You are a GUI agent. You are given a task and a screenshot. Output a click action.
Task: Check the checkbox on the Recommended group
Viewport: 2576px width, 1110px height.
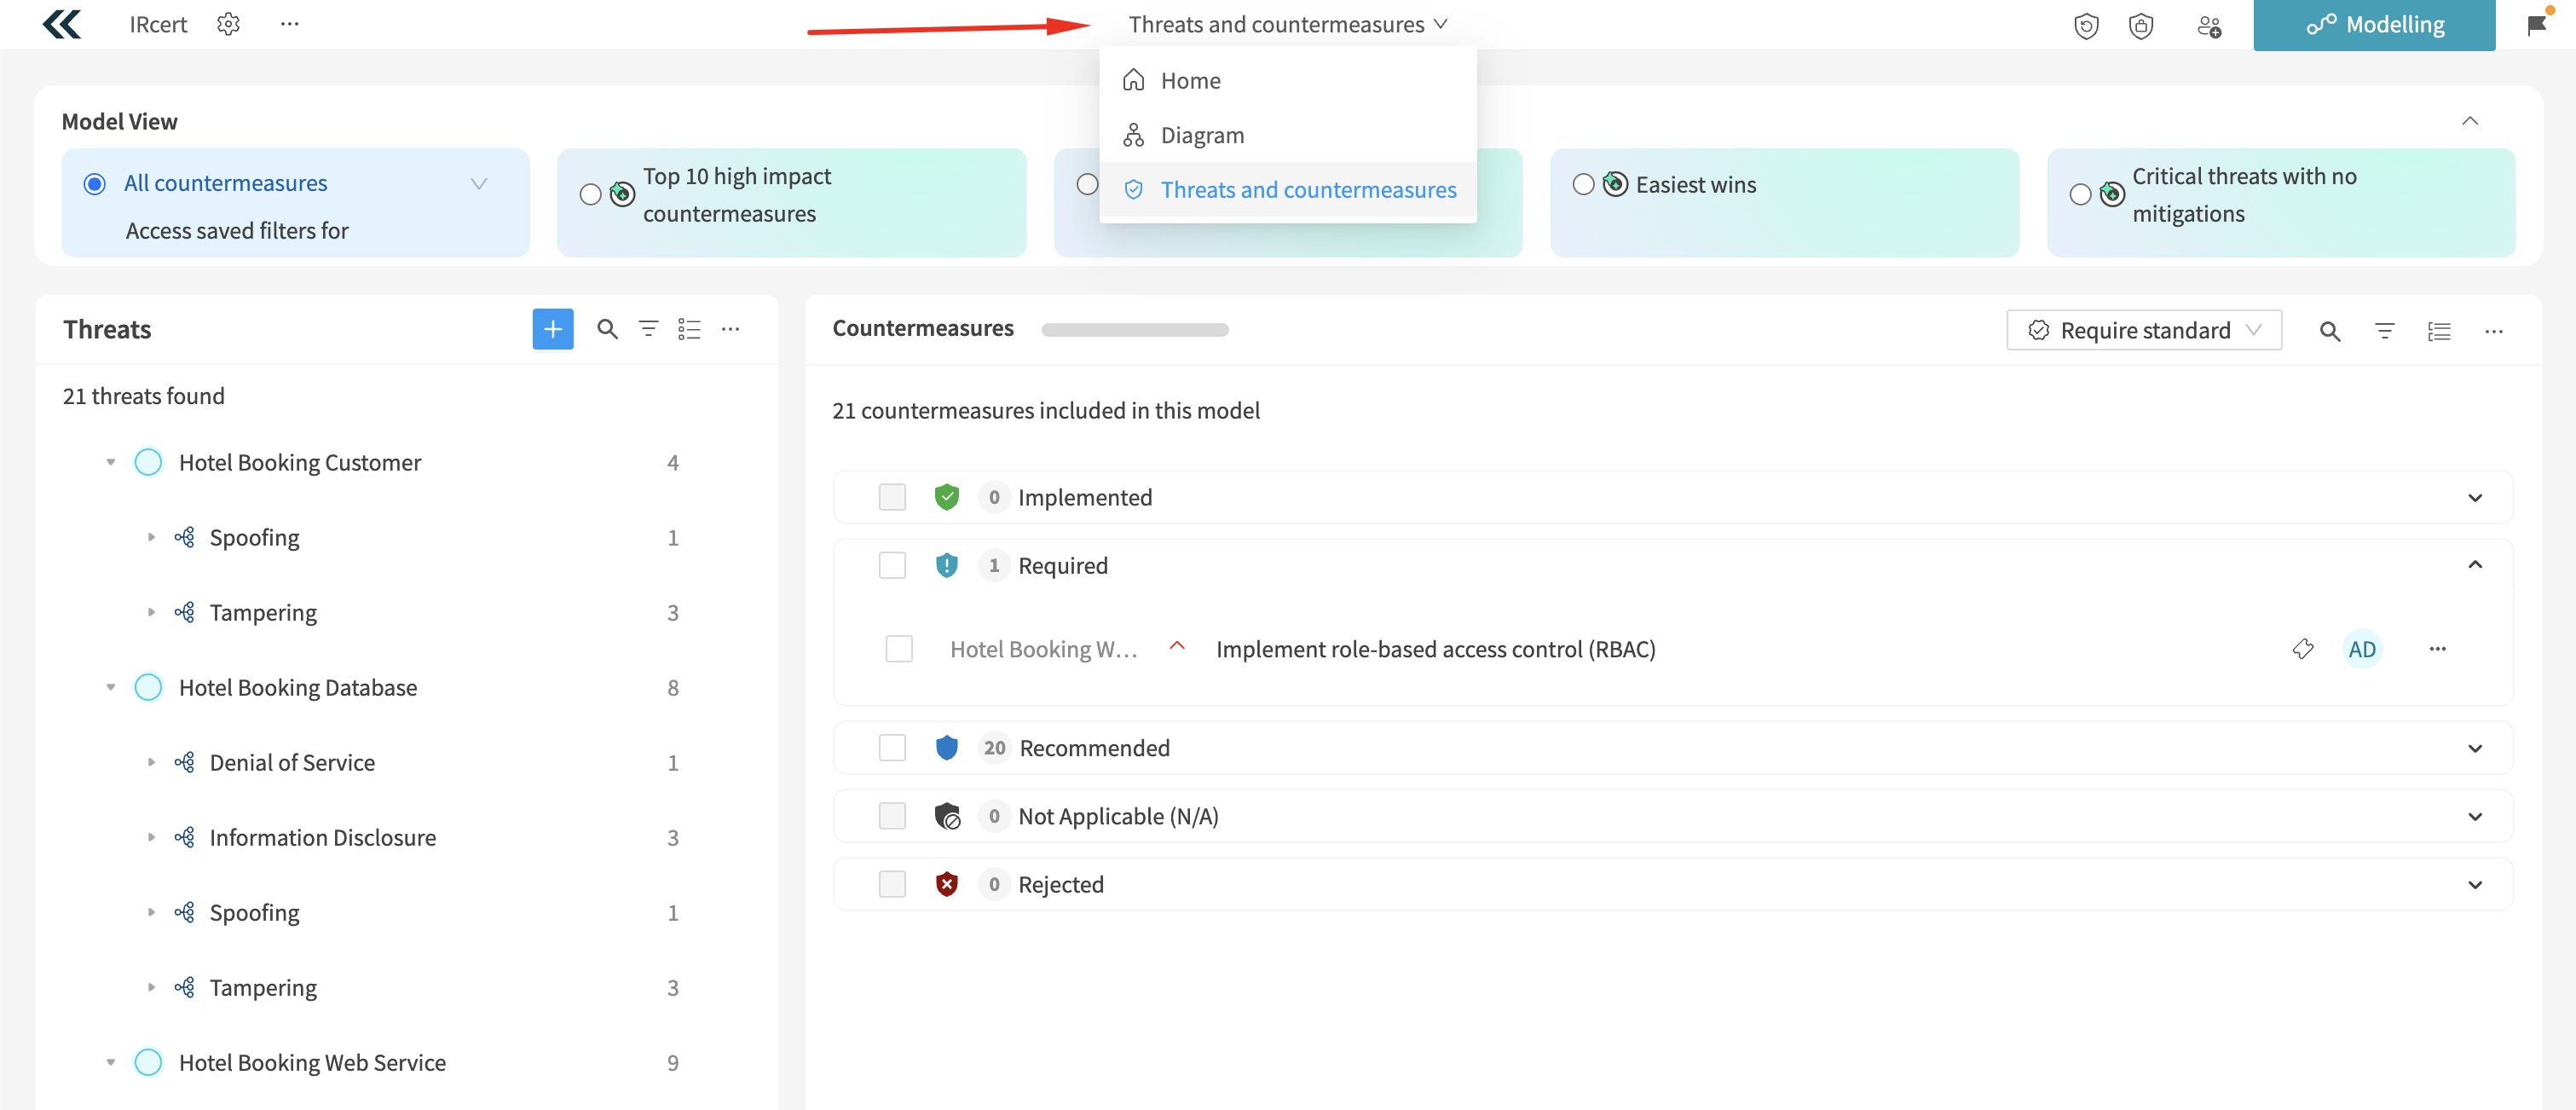[x=892, y=747]
